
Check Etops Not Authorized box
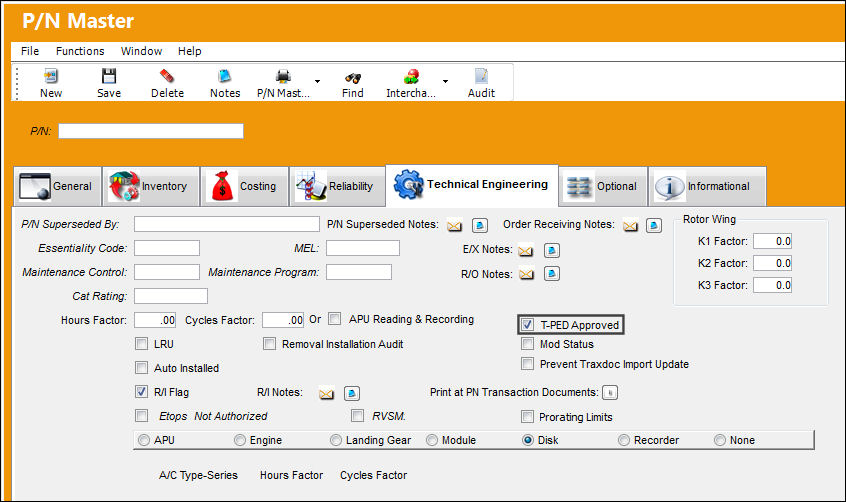point(141,416)
